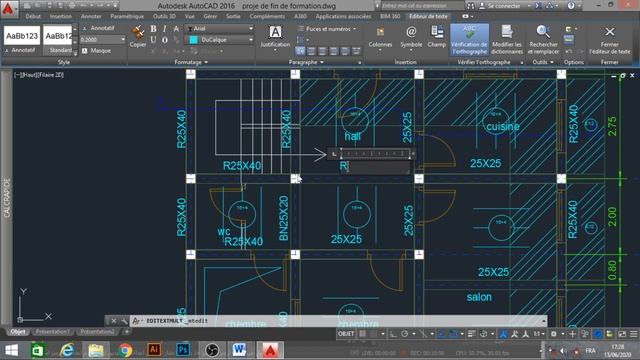Click the [-][Haut][Filaire 2D] viewport label
This screenshot has width=640, height=360.
[x=39, y=75]
